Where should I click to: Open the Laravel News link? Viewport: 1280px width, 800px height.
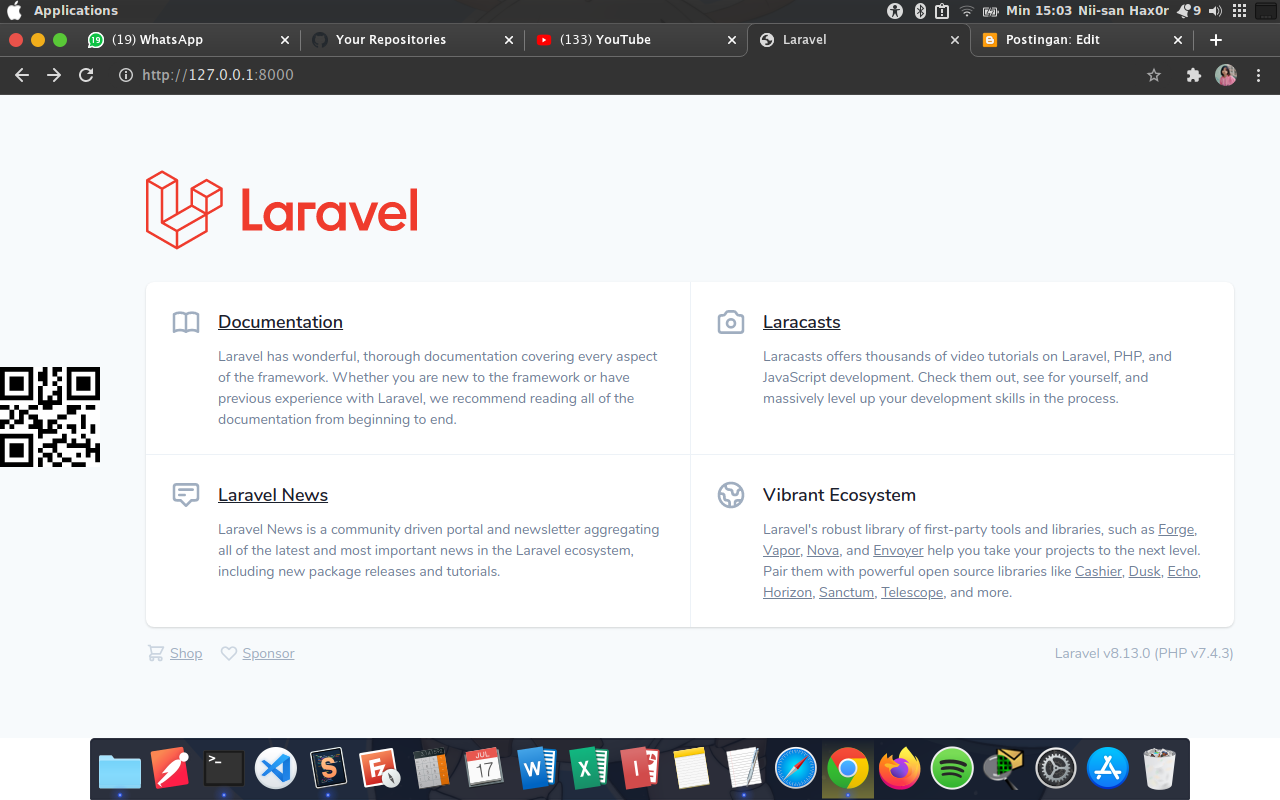(273, 495)
